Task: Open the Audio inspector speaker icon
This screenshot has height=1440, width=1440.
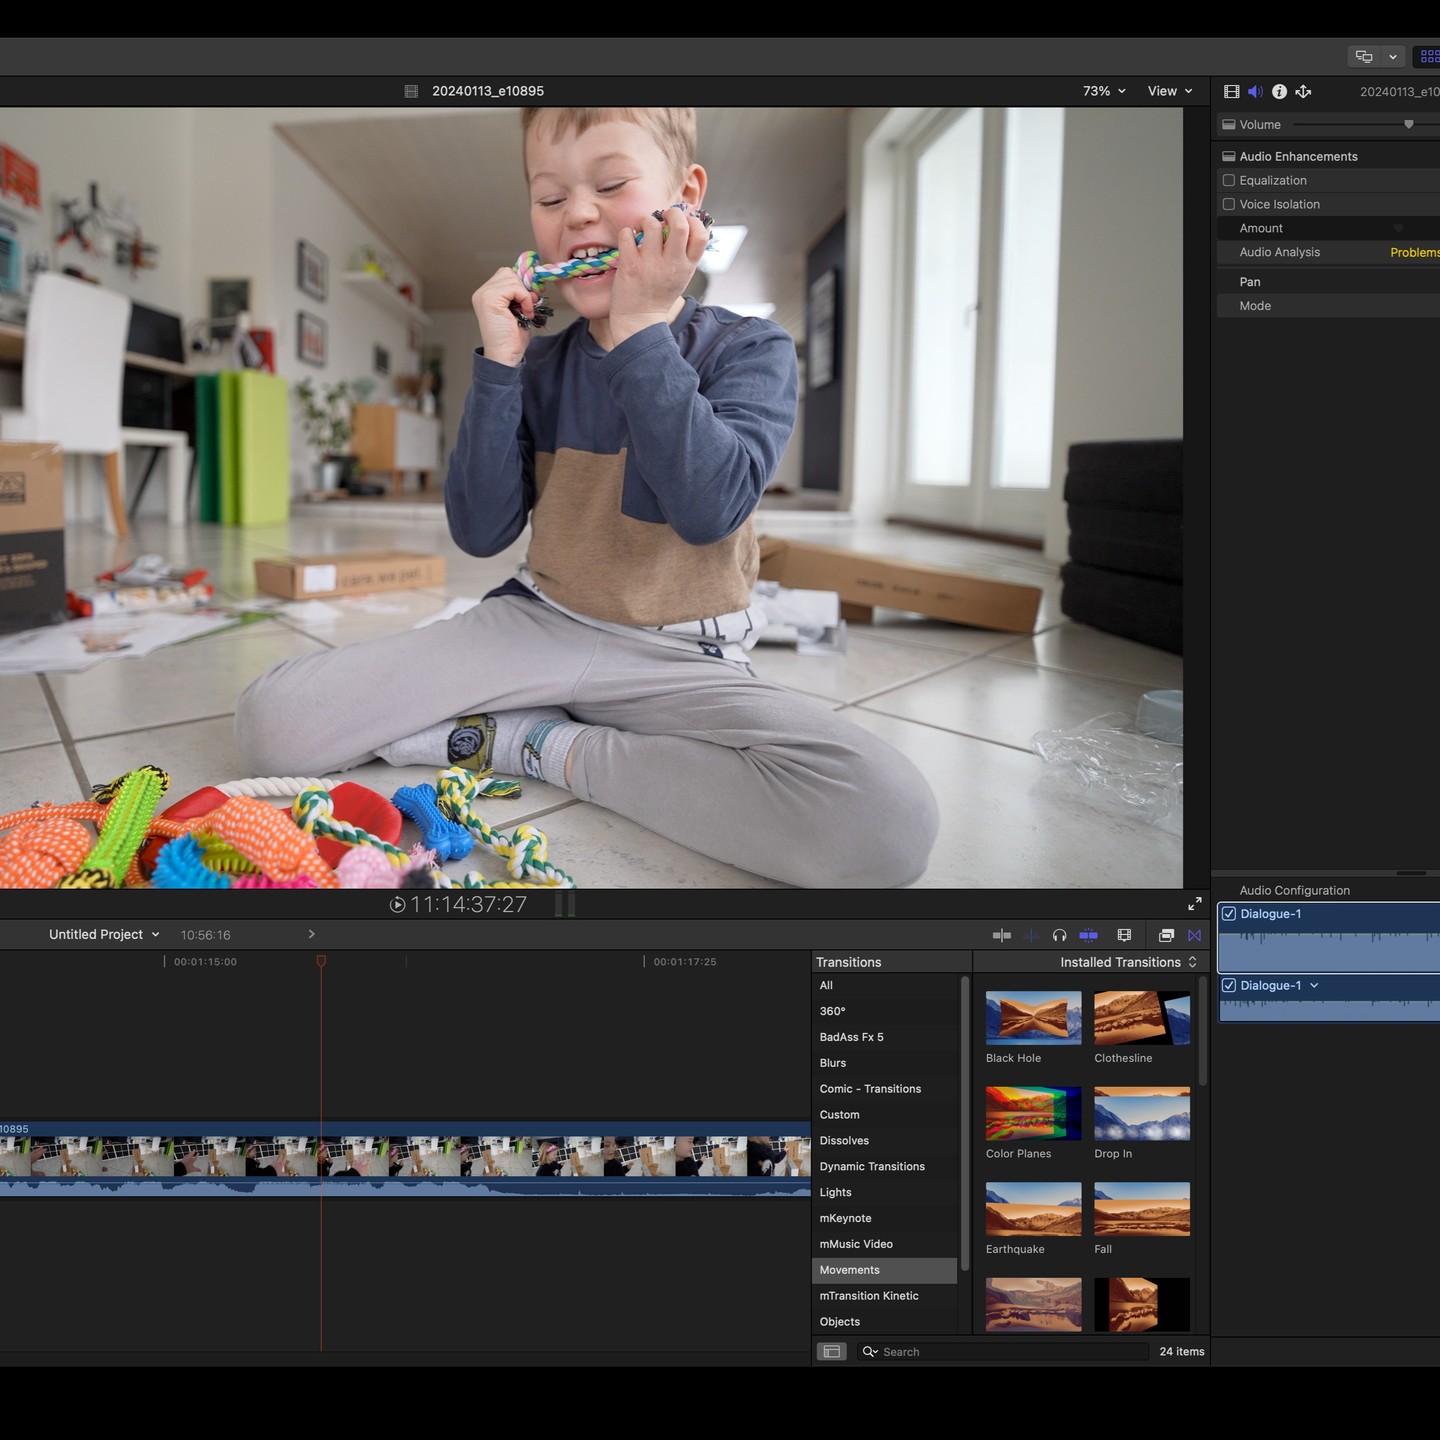Action: 1255,91
